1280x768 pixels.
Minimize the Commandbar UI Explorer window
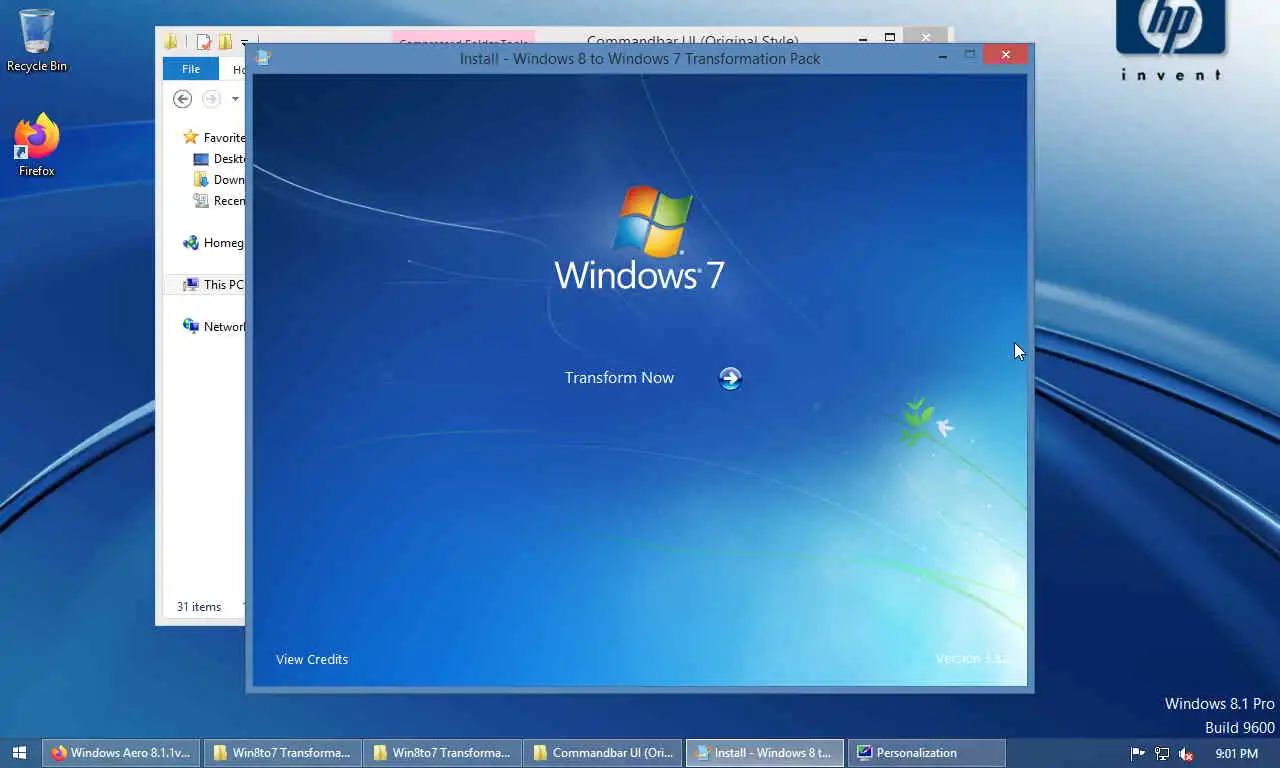coord(863,37)
